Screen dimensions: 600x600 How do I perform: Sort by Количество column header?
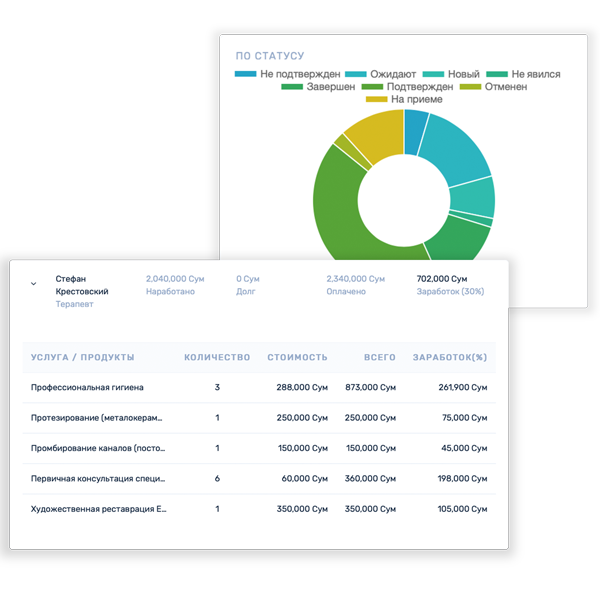point(216,357)
